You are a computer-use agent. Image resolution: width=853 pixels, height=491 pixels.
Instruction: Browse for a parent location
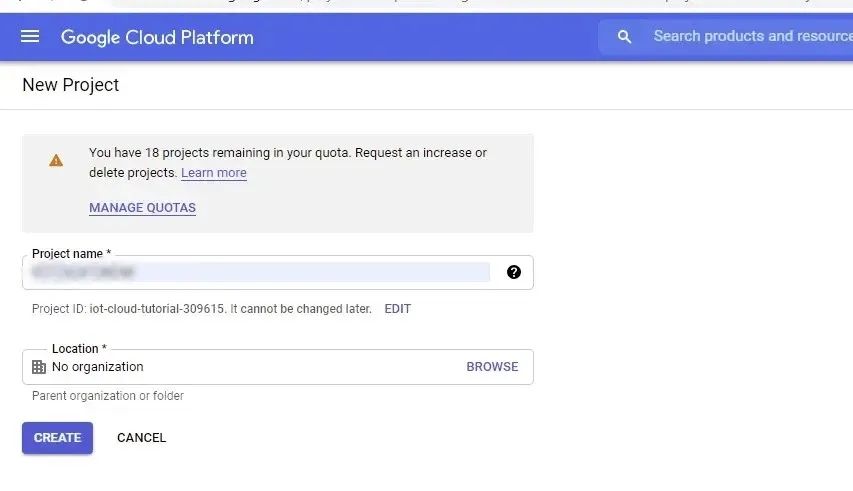492,367
